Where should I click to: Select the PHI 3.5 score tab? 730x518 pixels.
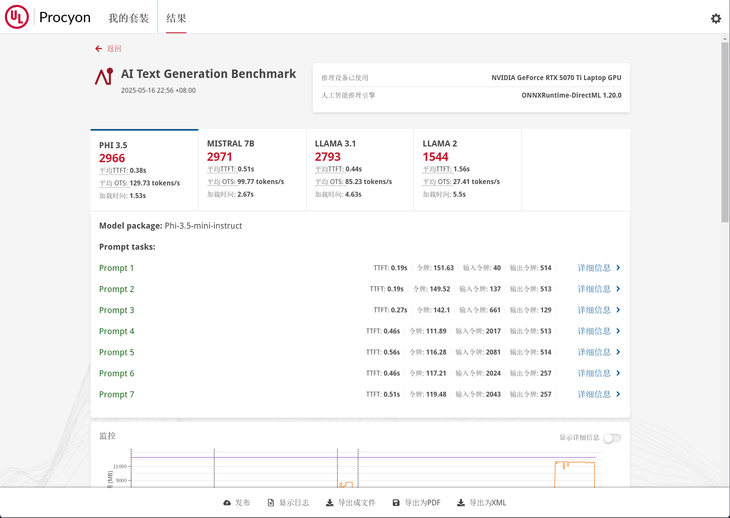(x=144, y=170)
